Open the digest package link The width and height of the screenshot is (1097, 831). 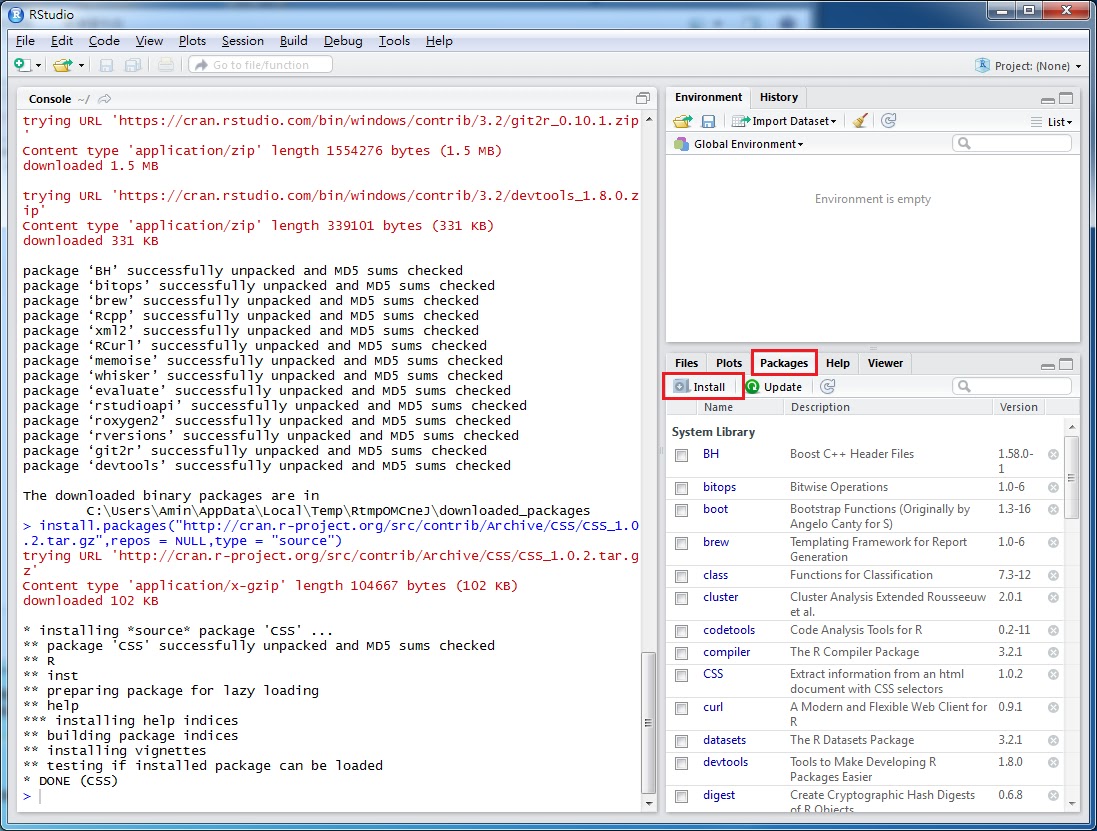(719, 795)
